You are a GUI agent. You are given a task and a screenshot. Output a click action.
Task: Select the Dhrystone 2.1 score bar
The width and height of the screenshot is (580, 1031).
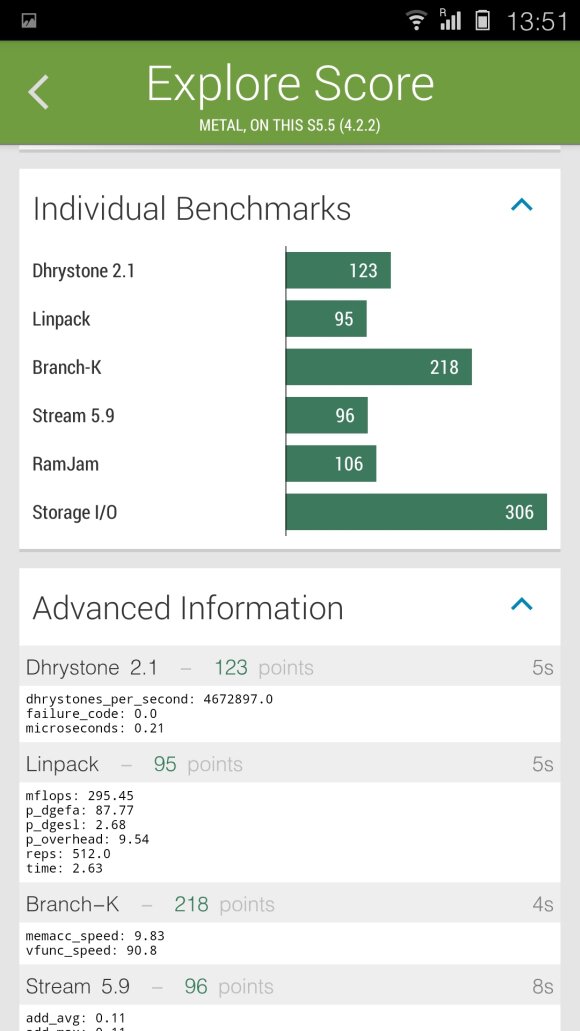[x=338, y=270]
